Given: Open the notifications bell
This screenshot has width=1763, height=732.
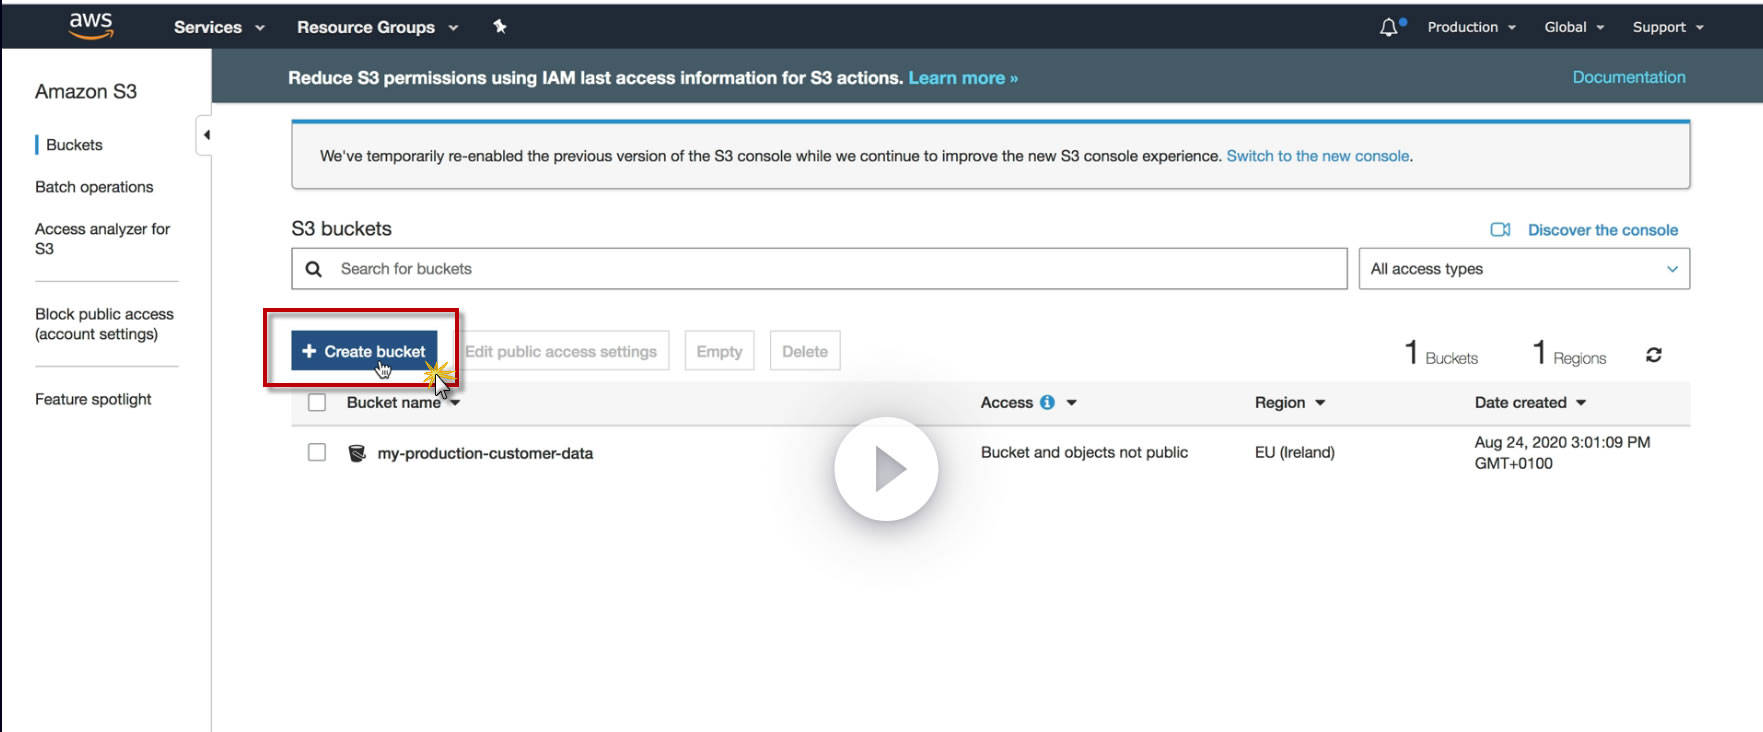Looking at the screenshot, I should click(x=1389, y=28).
